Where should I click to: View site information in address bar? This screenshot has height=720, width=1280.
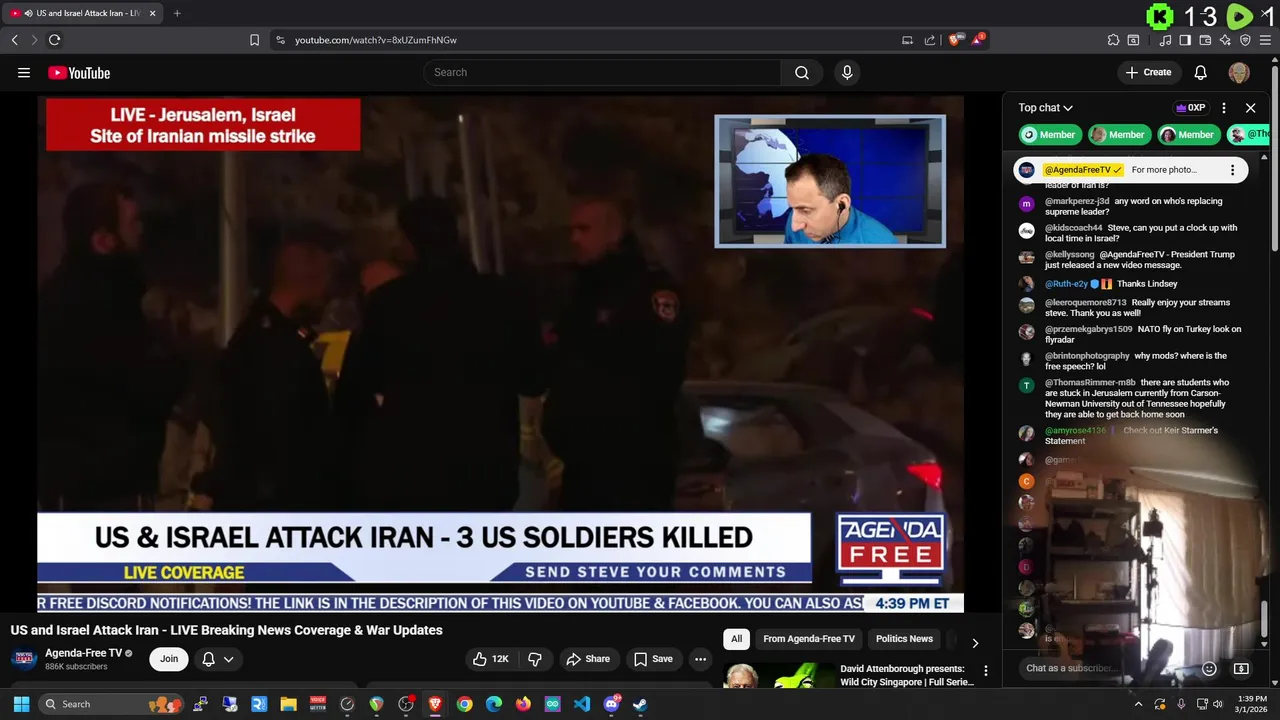tap(280, 40)
